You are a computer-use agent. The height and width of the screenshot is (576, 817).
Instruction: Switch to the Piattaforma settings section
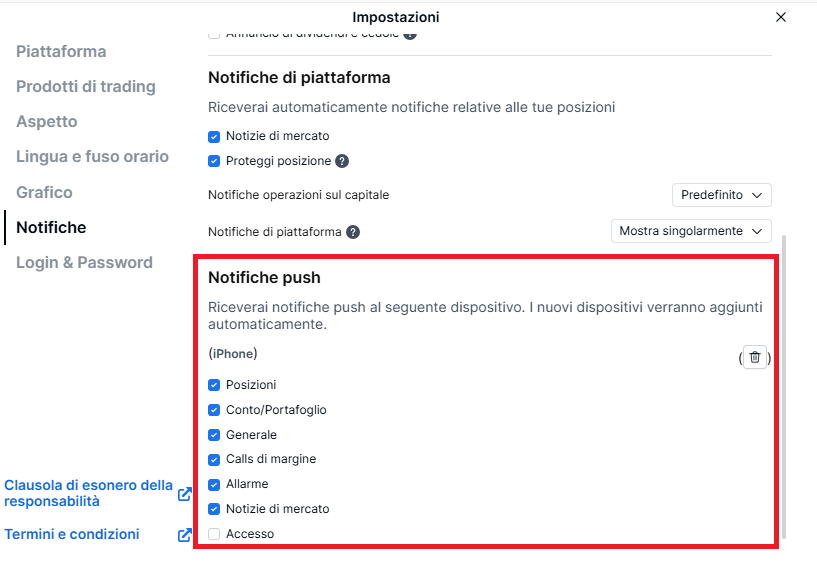tap(61, 52)
